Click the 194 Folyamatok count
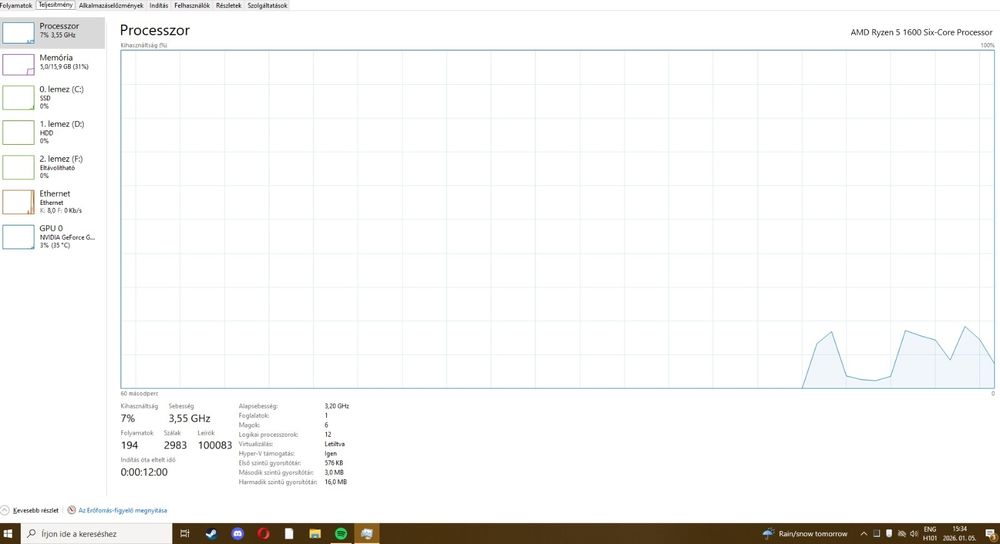 129,445
